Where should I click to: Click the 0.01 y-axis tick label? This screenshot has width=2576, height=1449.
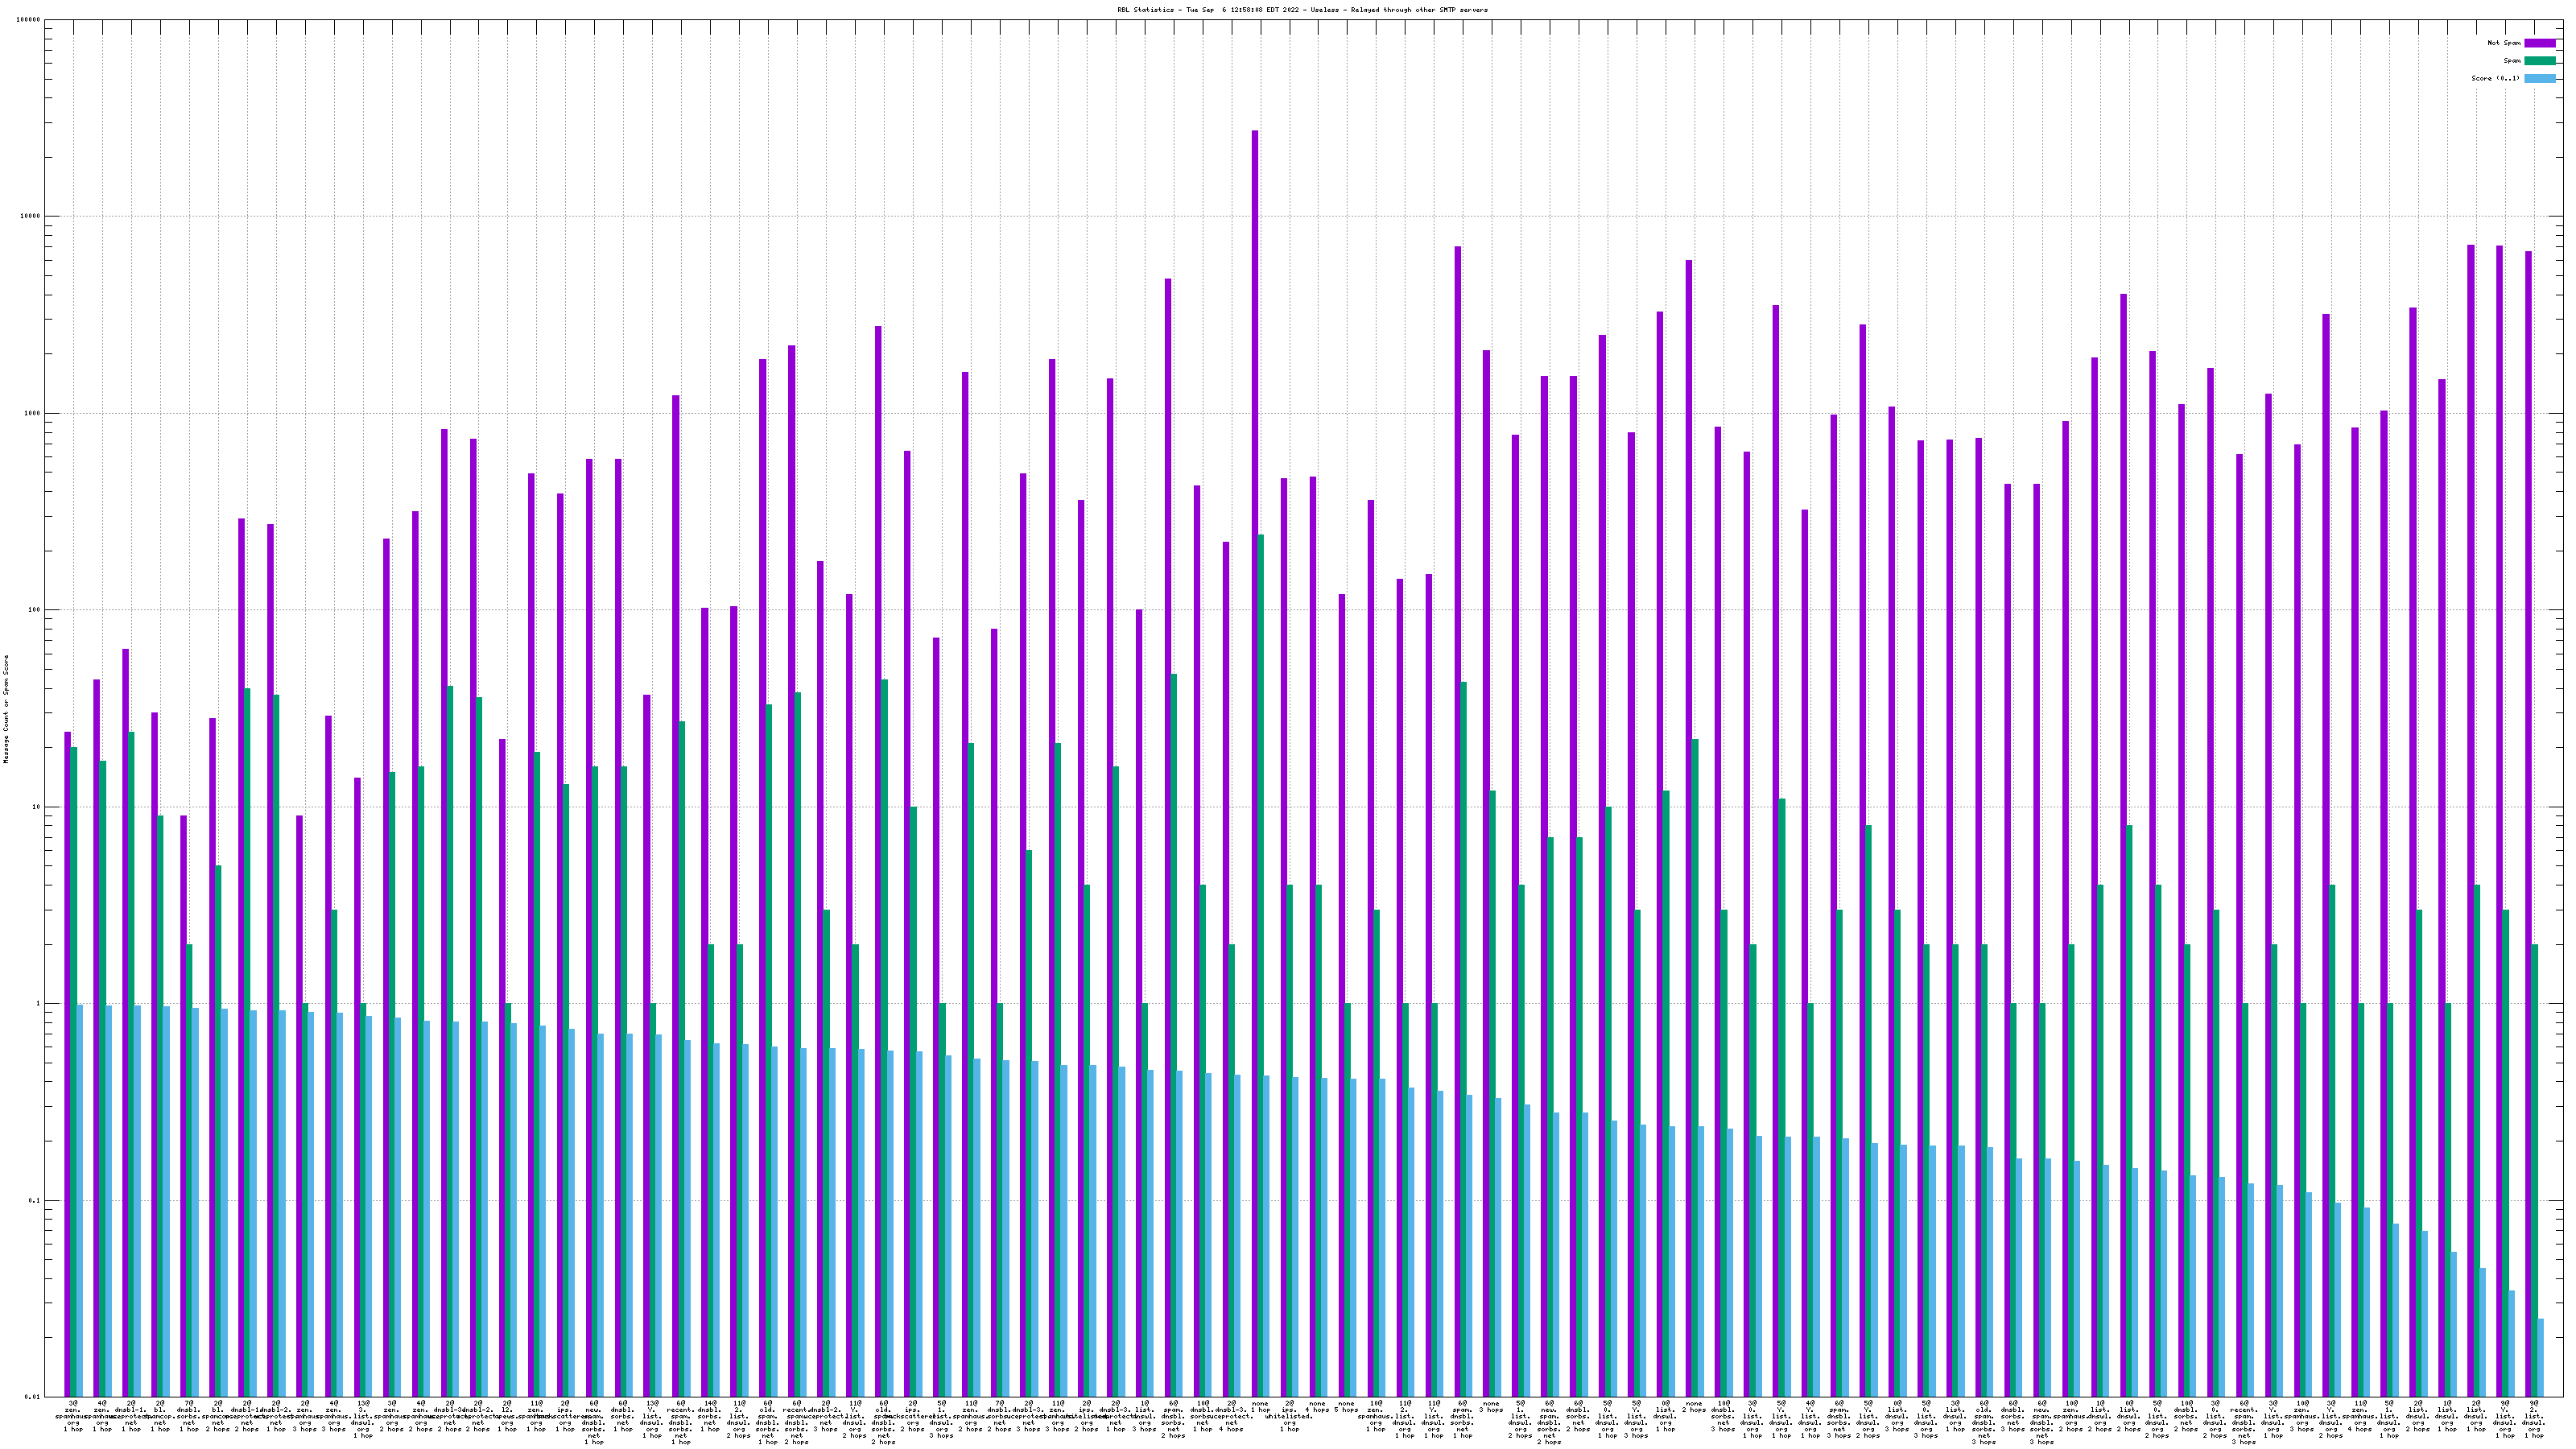(33, 1397)
